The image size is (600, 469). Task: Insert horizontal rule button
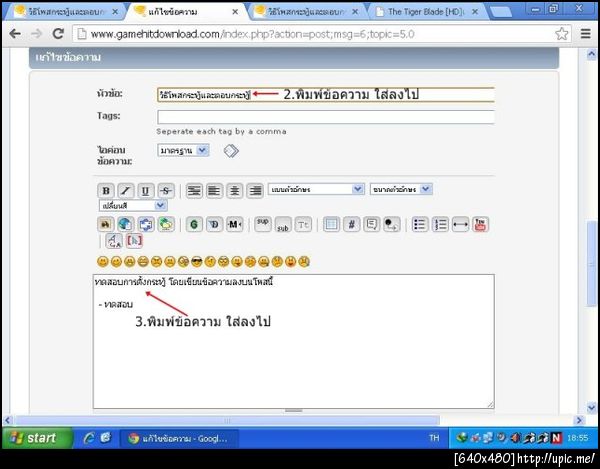tap(460, 224)
